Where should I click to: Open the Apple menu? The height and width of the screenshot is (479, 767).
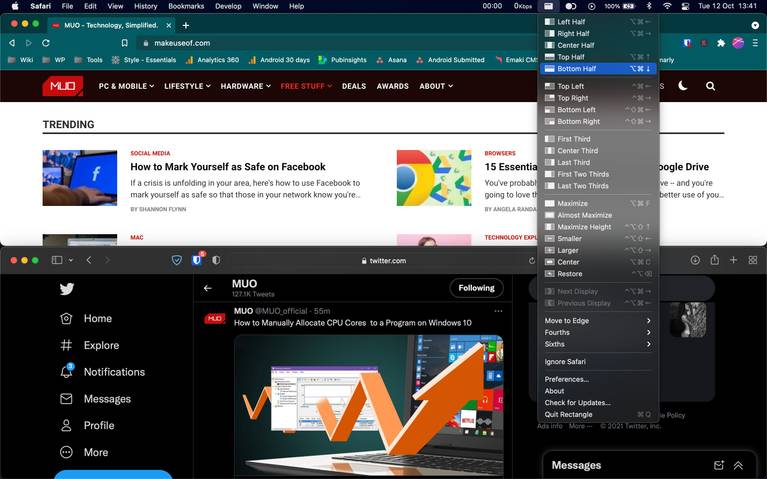[15, 6]
